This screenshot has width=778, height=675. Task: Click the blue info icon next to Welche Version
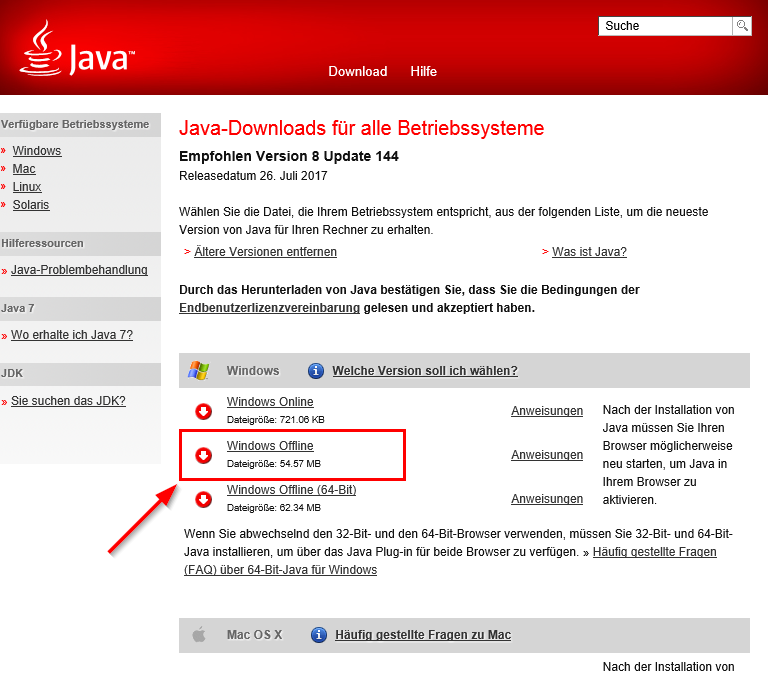(x=316, y=371)
